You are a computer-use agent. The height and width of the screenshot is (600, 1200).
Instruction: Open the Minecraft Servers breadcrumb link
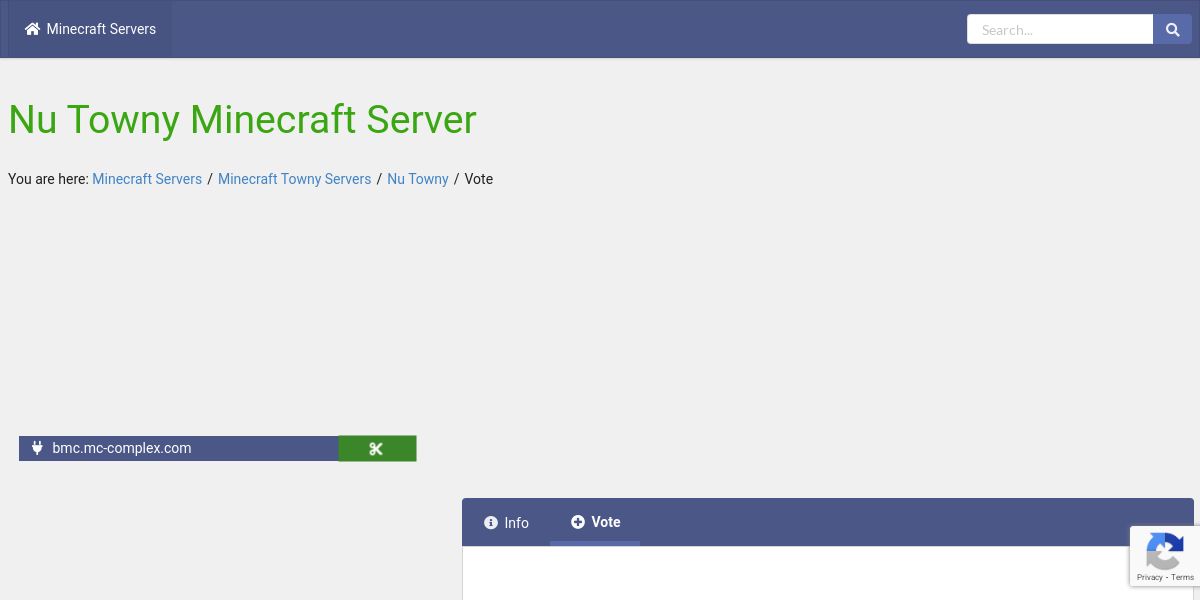[x=147, y=179]
